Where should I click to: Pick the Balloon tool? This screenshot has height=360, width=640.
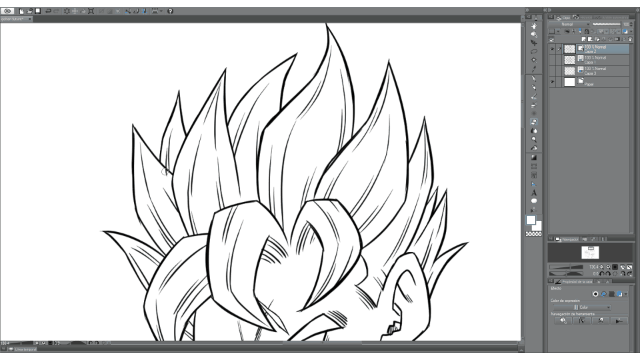[x=534, y=201]
